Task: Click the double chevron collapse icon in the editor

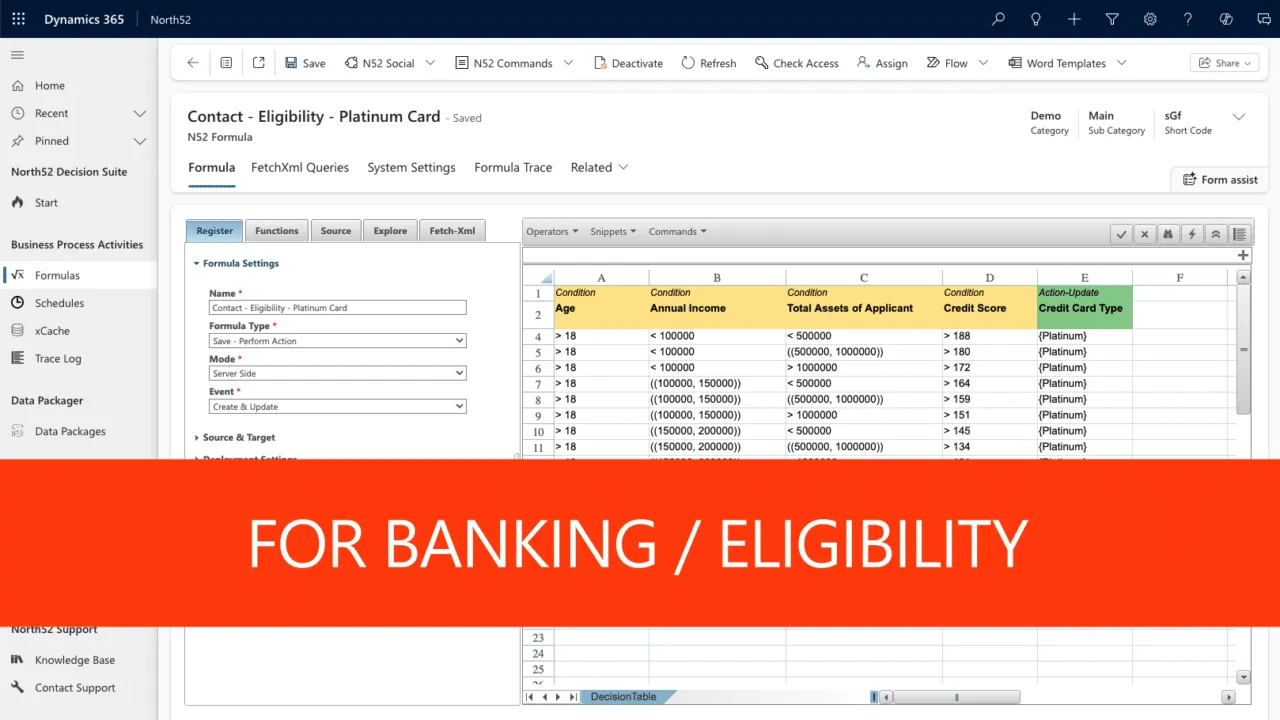Action: click(1215, 233)
